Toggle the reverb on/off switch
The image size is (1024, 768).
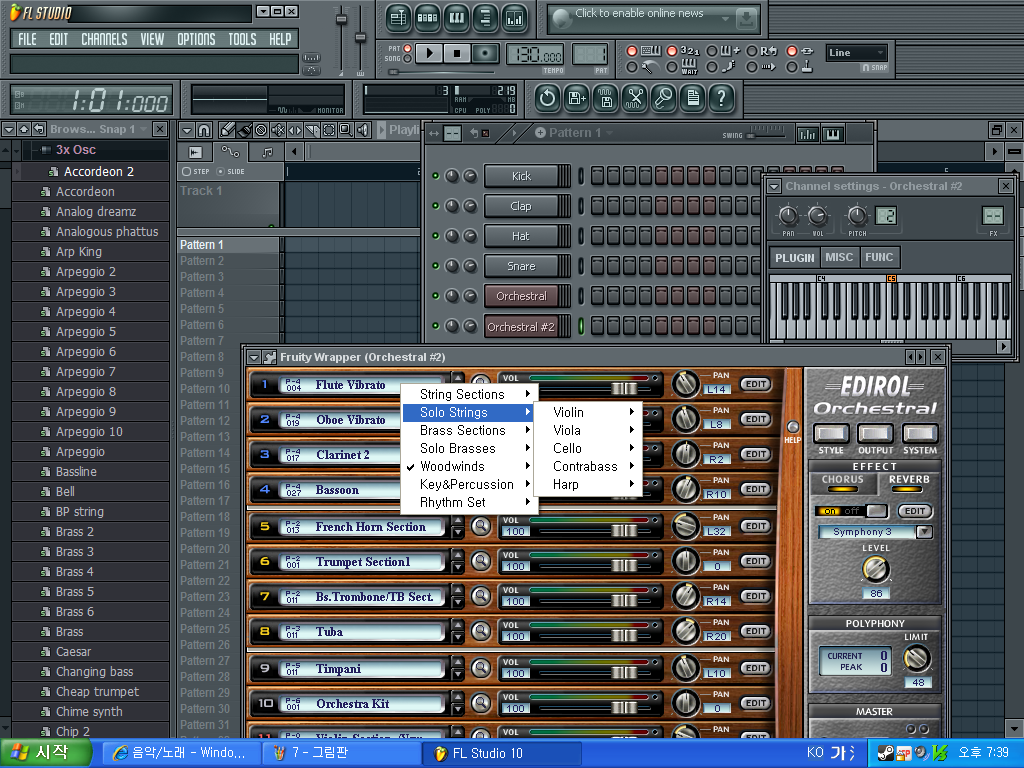pos(851,511)
